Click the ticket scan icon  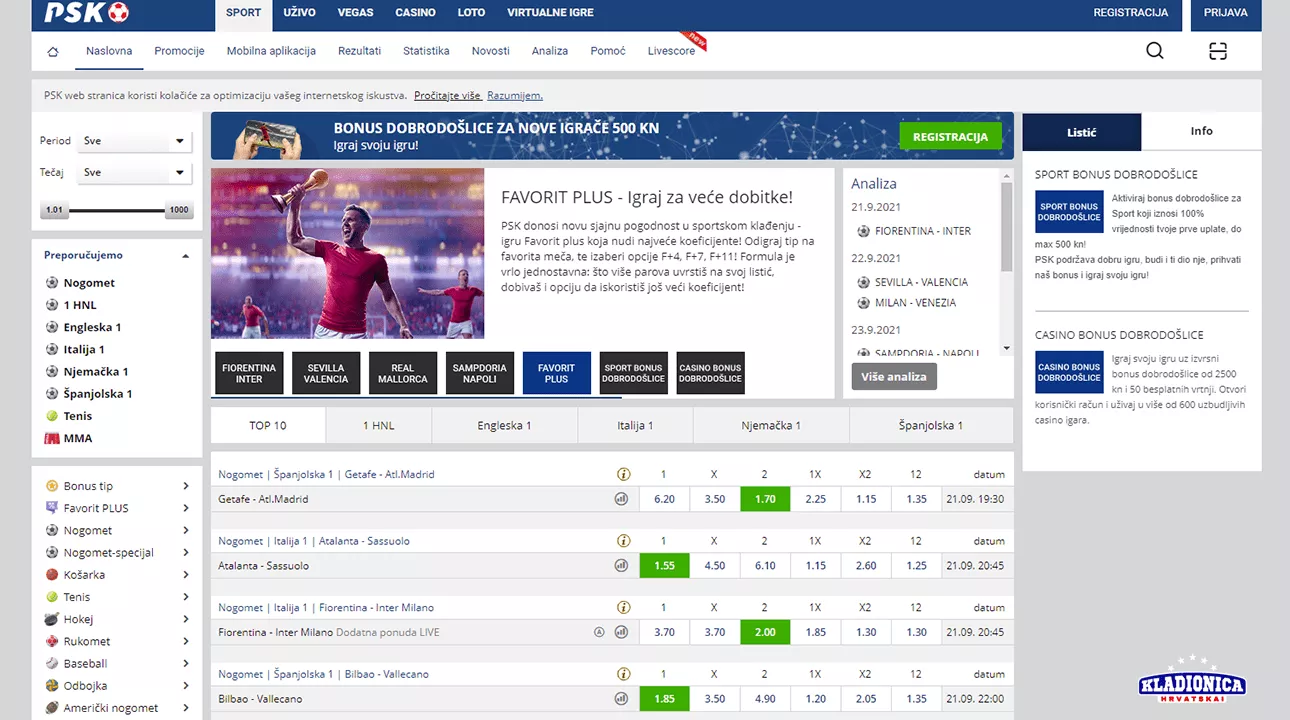coord(1217,52)
